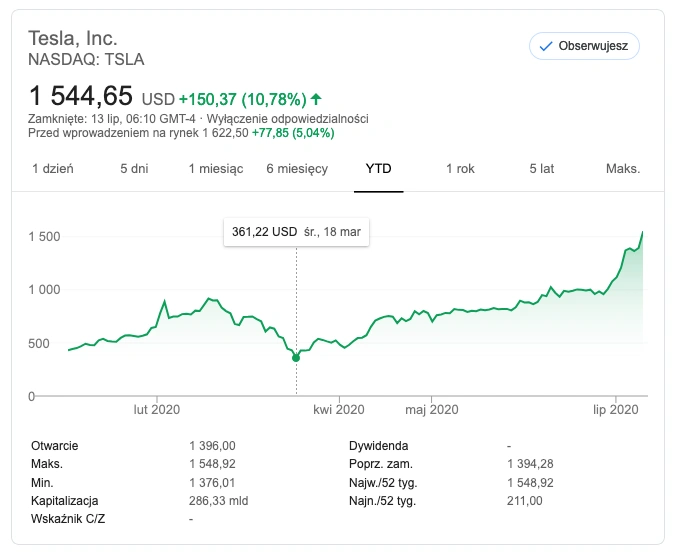The width and height of the screenshot is (673, 553).
Task: Switch to the 1 rok tab
Action: (x=460, y=169)
